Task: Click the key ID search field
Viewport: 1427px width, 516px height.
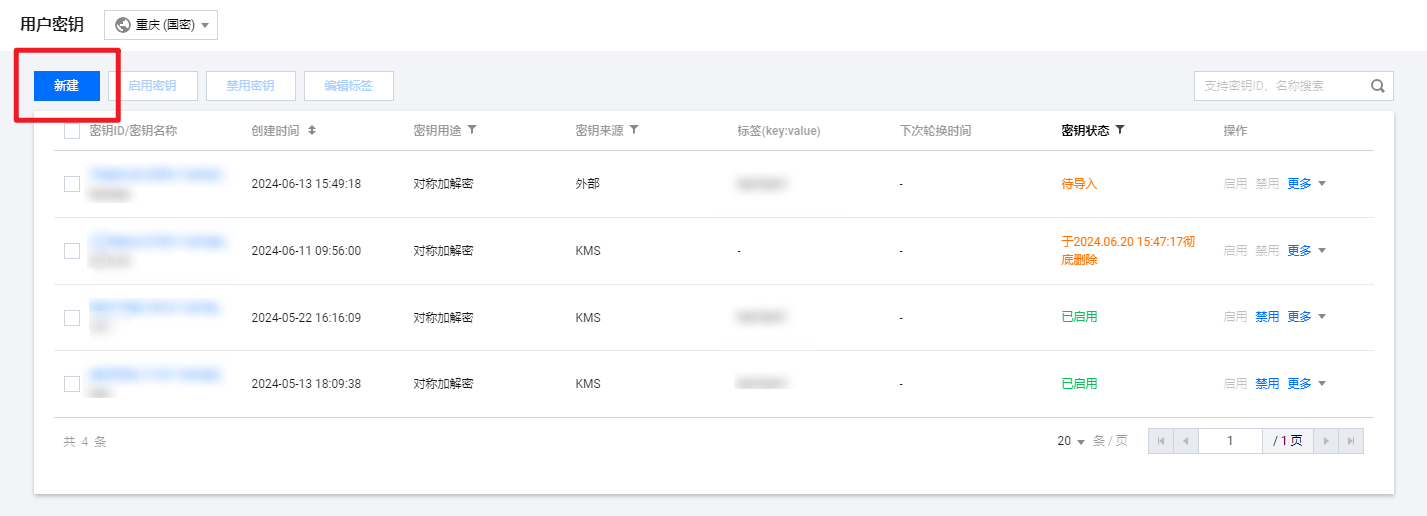Action: [x=1280, y=86]
